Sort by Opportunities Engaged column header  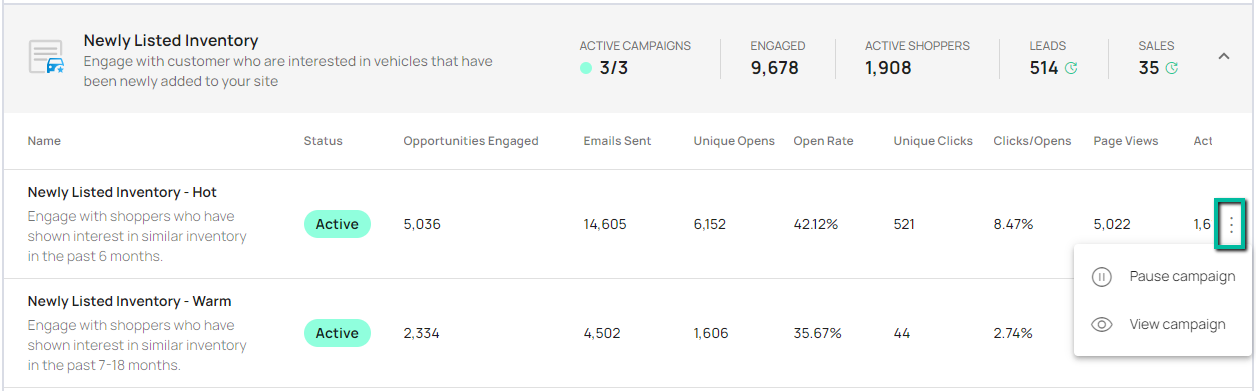point(471,141)
